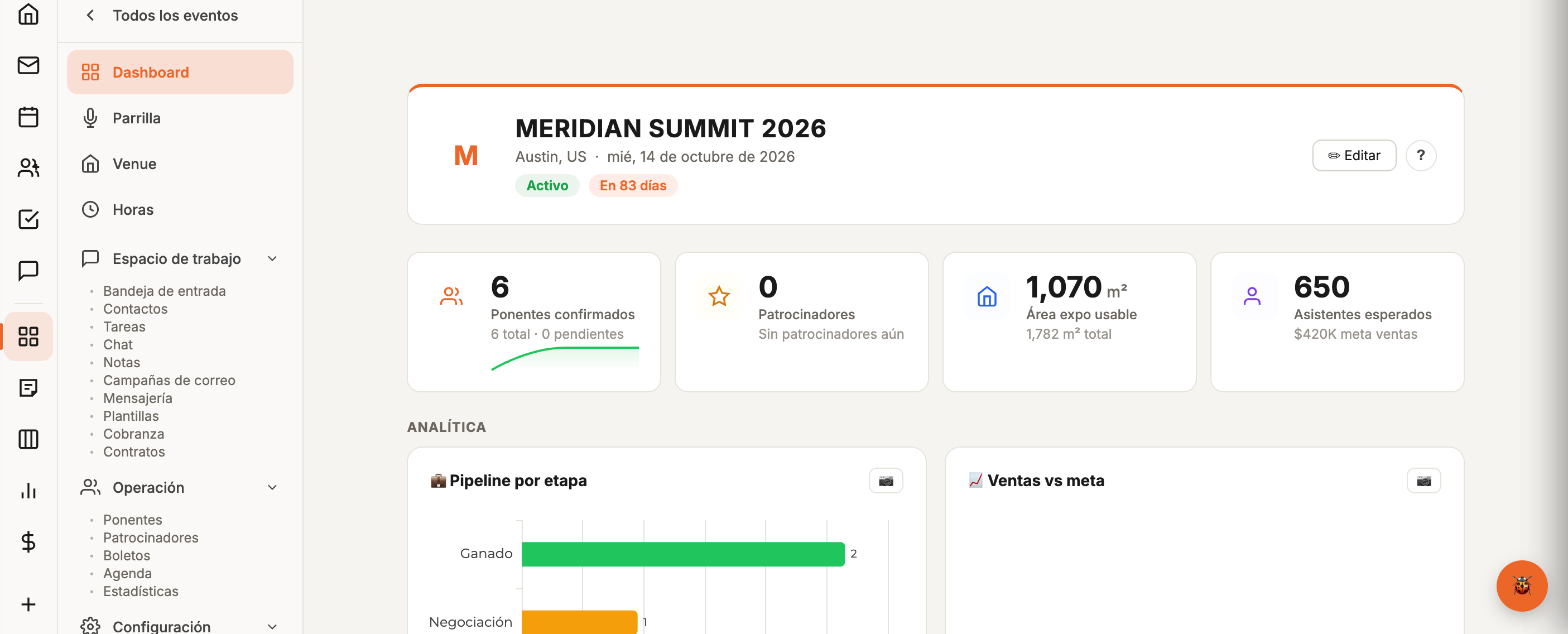
Task: Click the 1,070 m² expo area value
Action: 1077,288
